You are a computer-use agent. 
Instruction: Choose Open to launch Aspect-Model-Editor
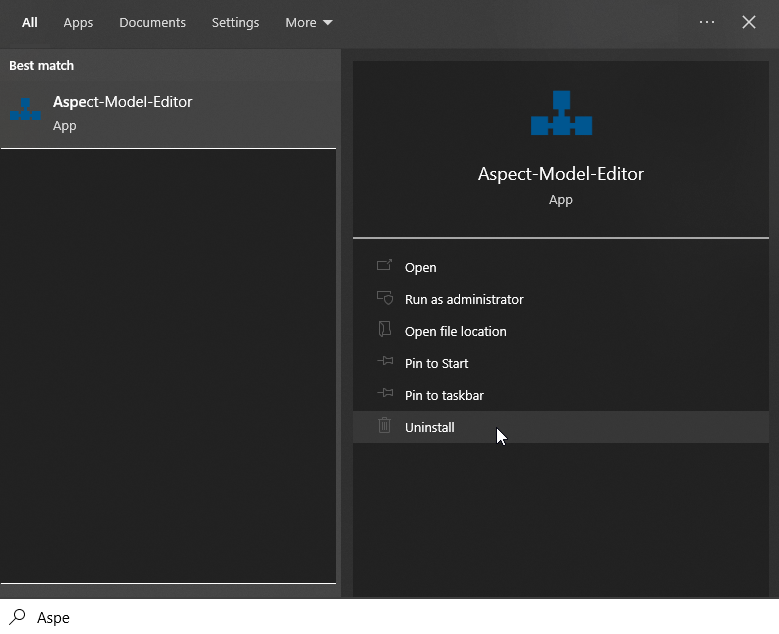point(421,267)
